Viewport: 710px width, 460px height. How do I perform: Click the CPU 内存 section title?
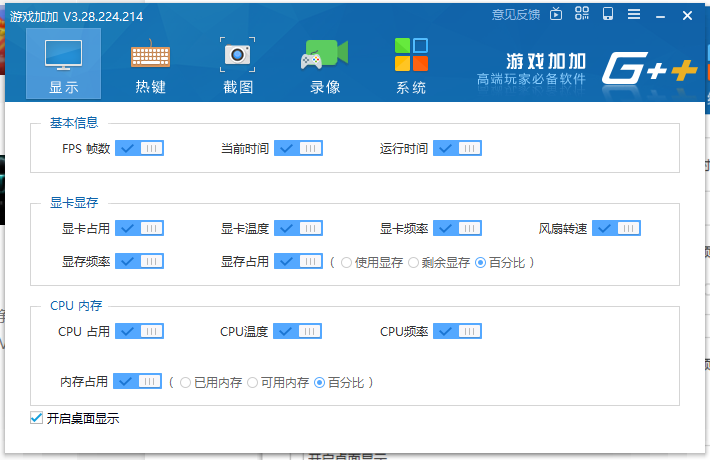point(76,306)
